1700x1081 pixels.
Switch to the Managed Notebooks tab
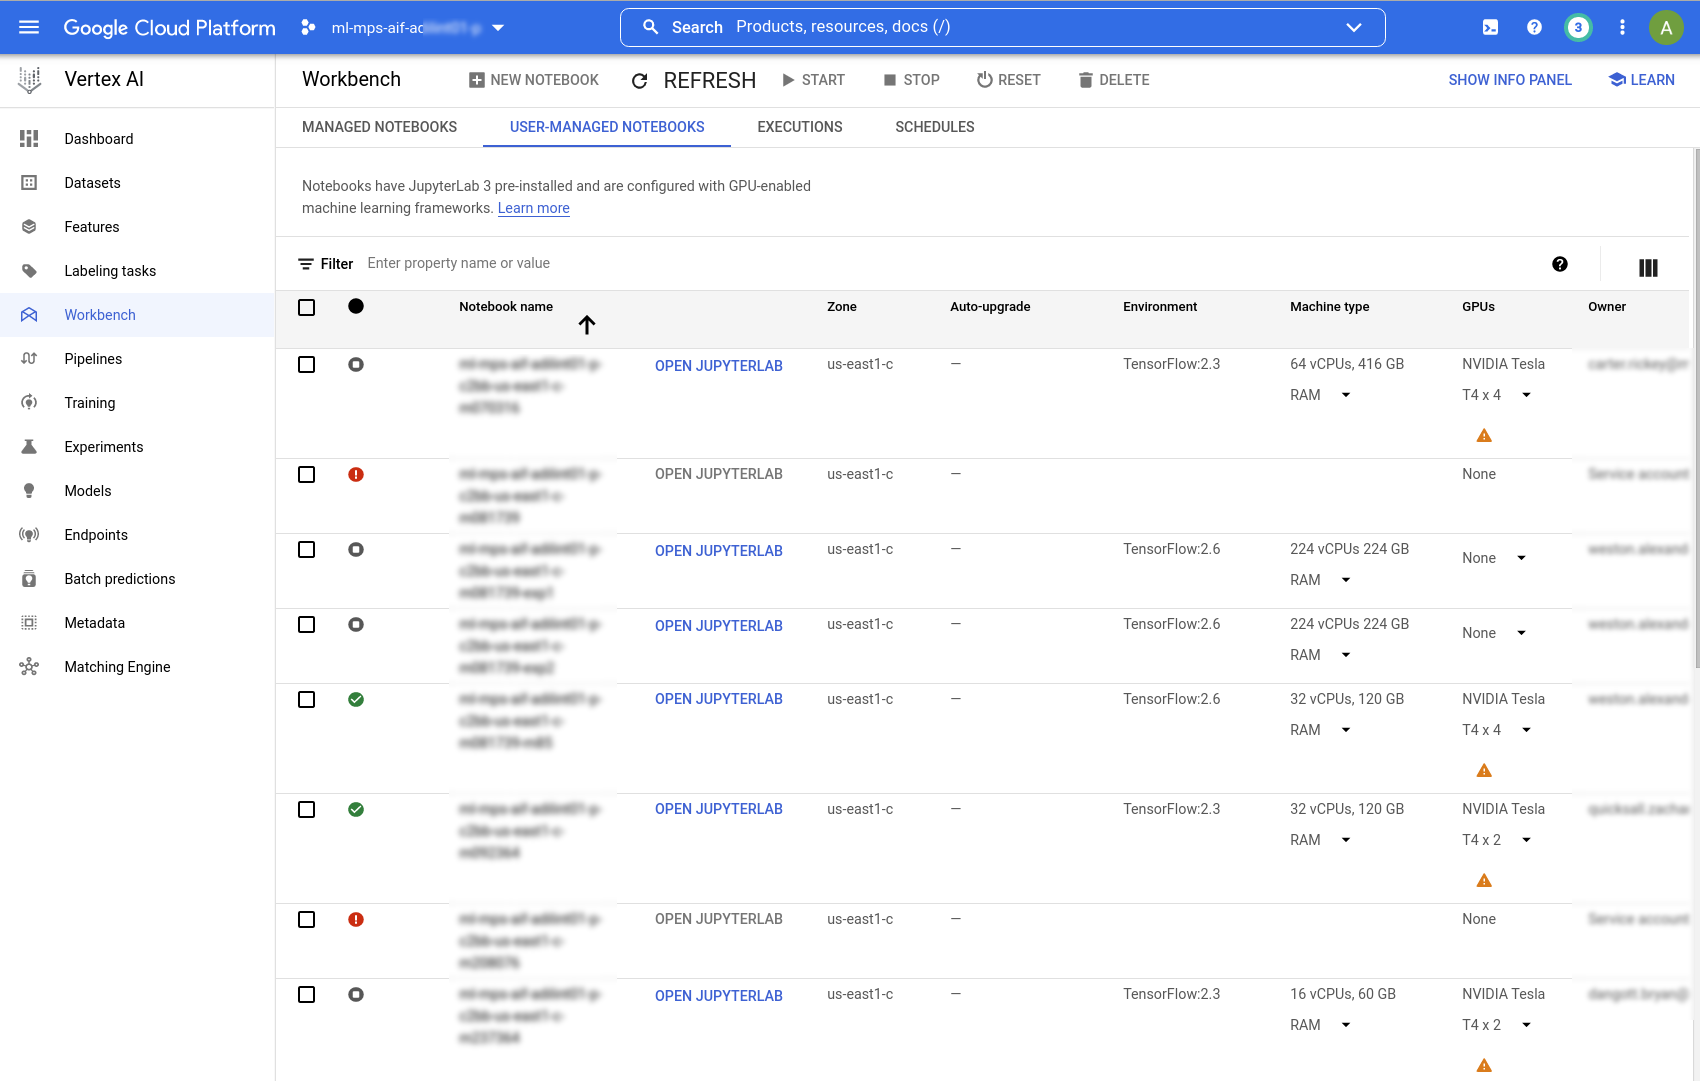pos(379,127)
